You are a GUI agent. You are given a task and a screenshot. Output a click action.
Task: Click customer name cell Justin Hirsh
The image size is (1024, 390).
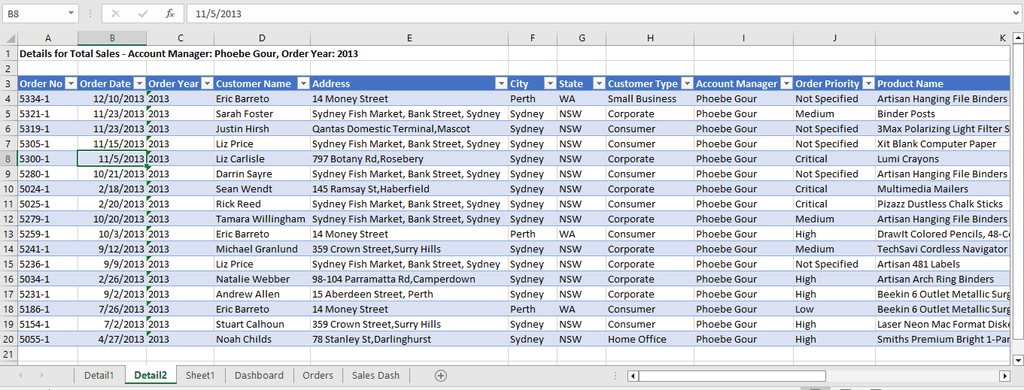coord(262,129)
